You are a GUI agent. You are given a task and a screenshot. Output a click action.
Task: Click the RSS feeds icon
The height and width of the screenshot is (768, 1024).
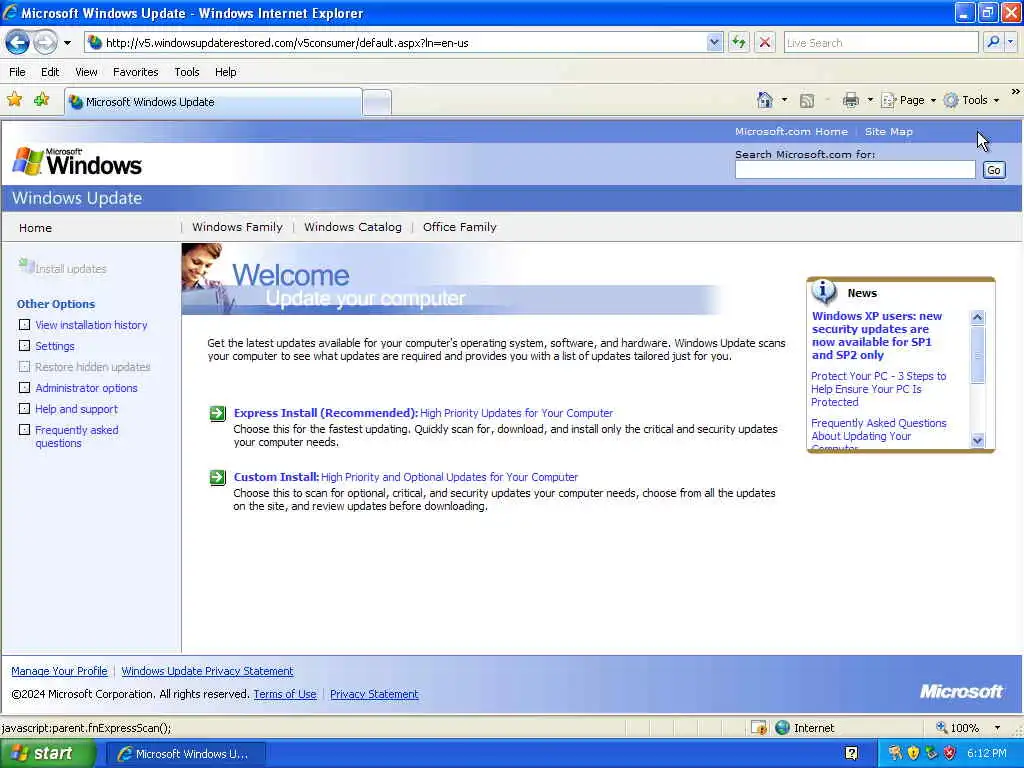tap(807, 100)
